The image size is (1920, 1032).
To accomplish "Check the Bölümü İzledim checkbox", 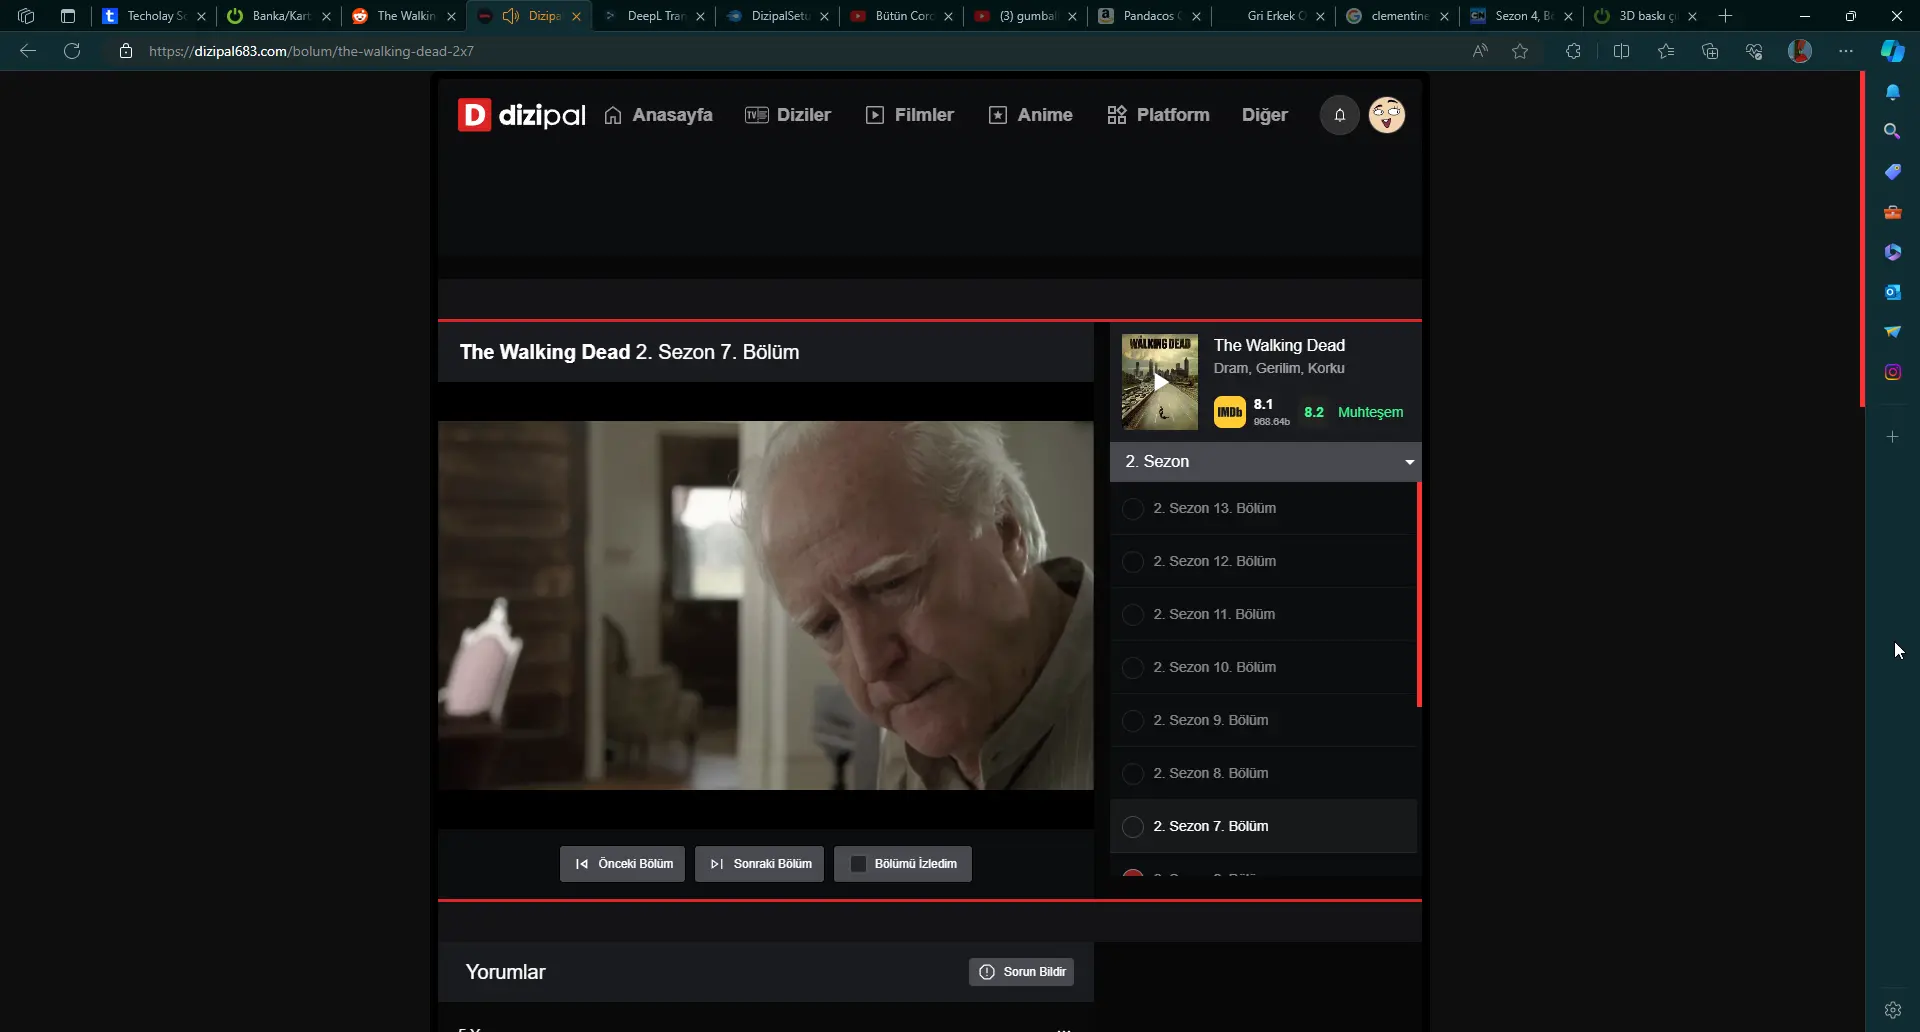I will [x=858, y=864].
